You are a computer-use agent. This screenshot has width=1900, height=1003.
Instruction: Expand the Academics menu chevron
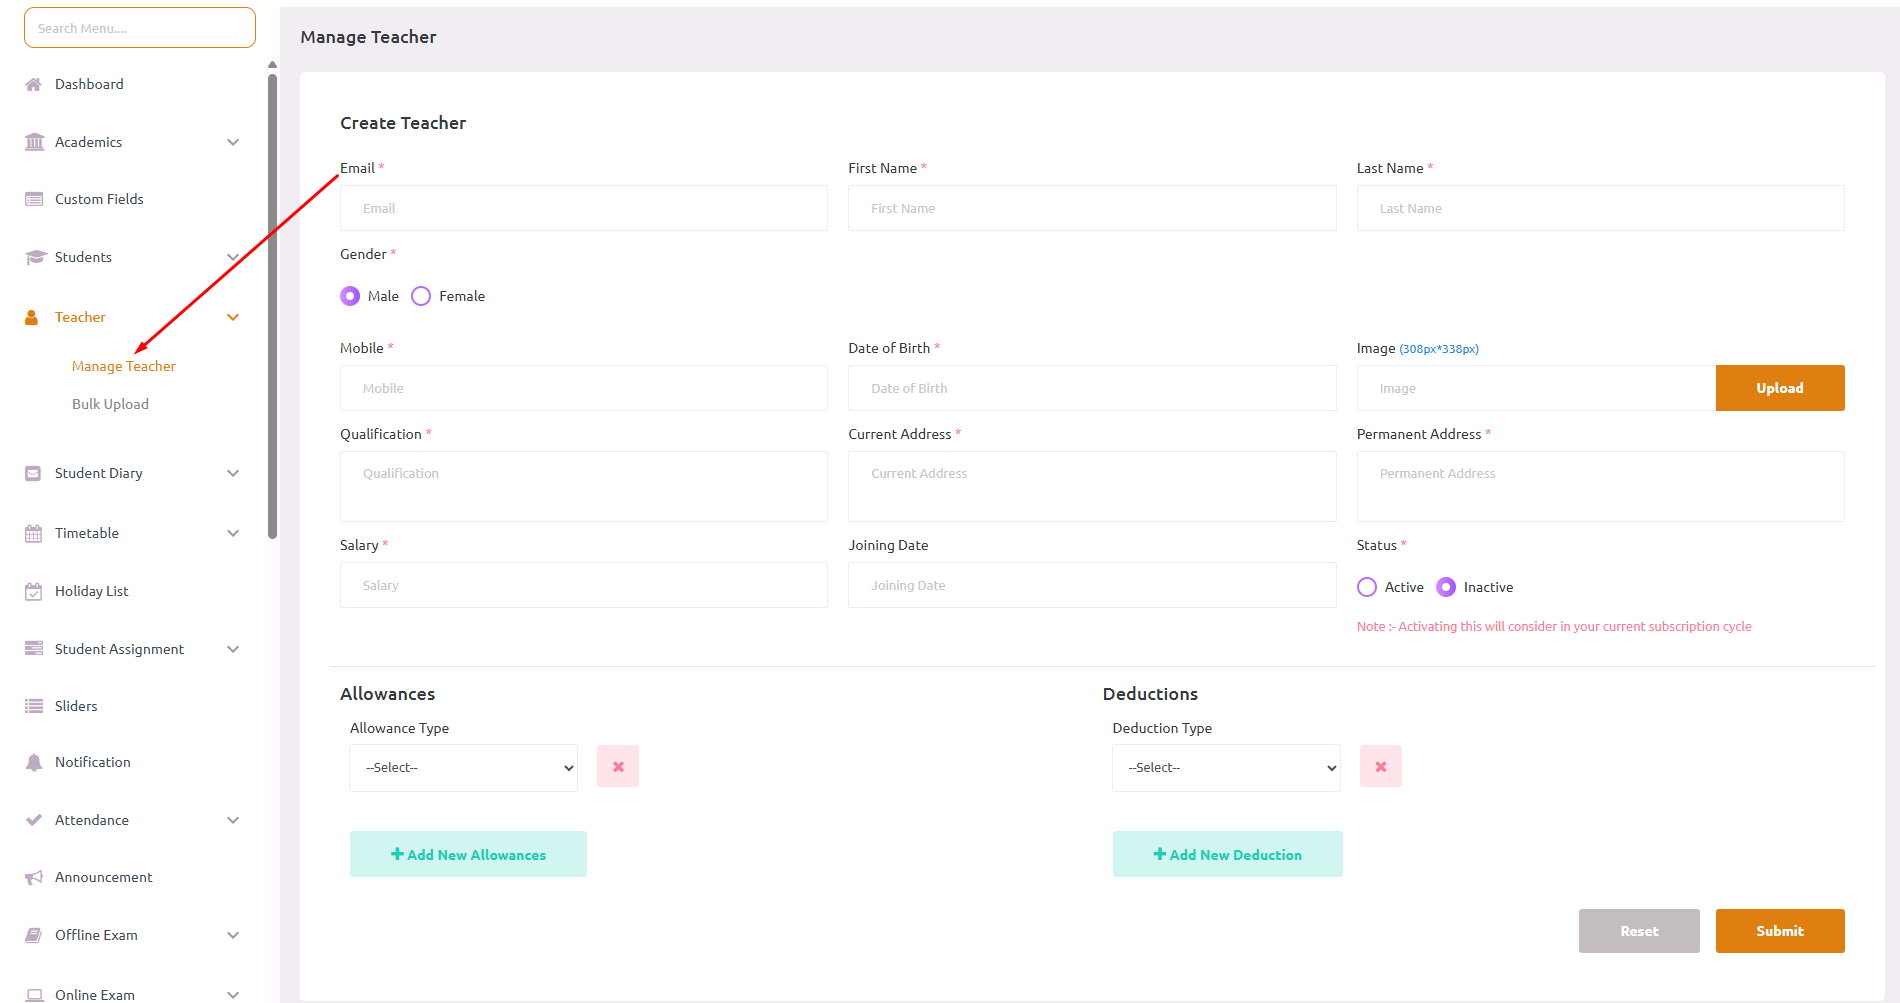click(233, 142)
